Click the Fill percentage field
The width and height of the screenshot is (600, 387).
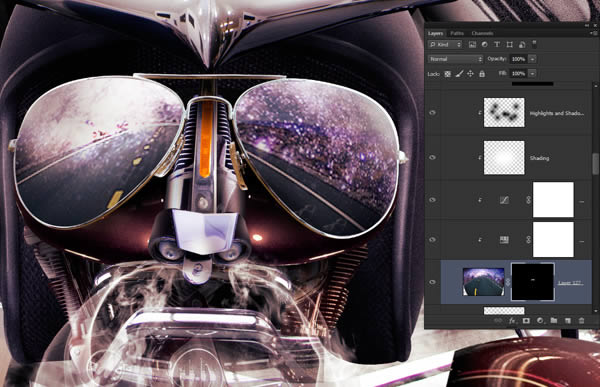coord(518,73)
